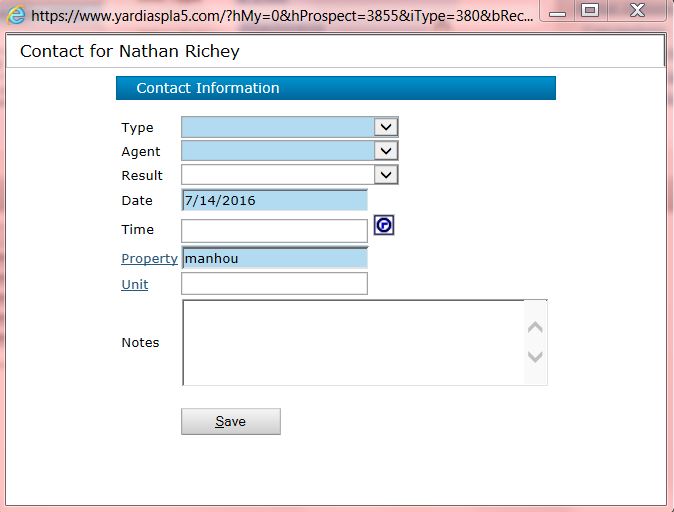
Task: Focus the empty Time input field
Action: 274,230
